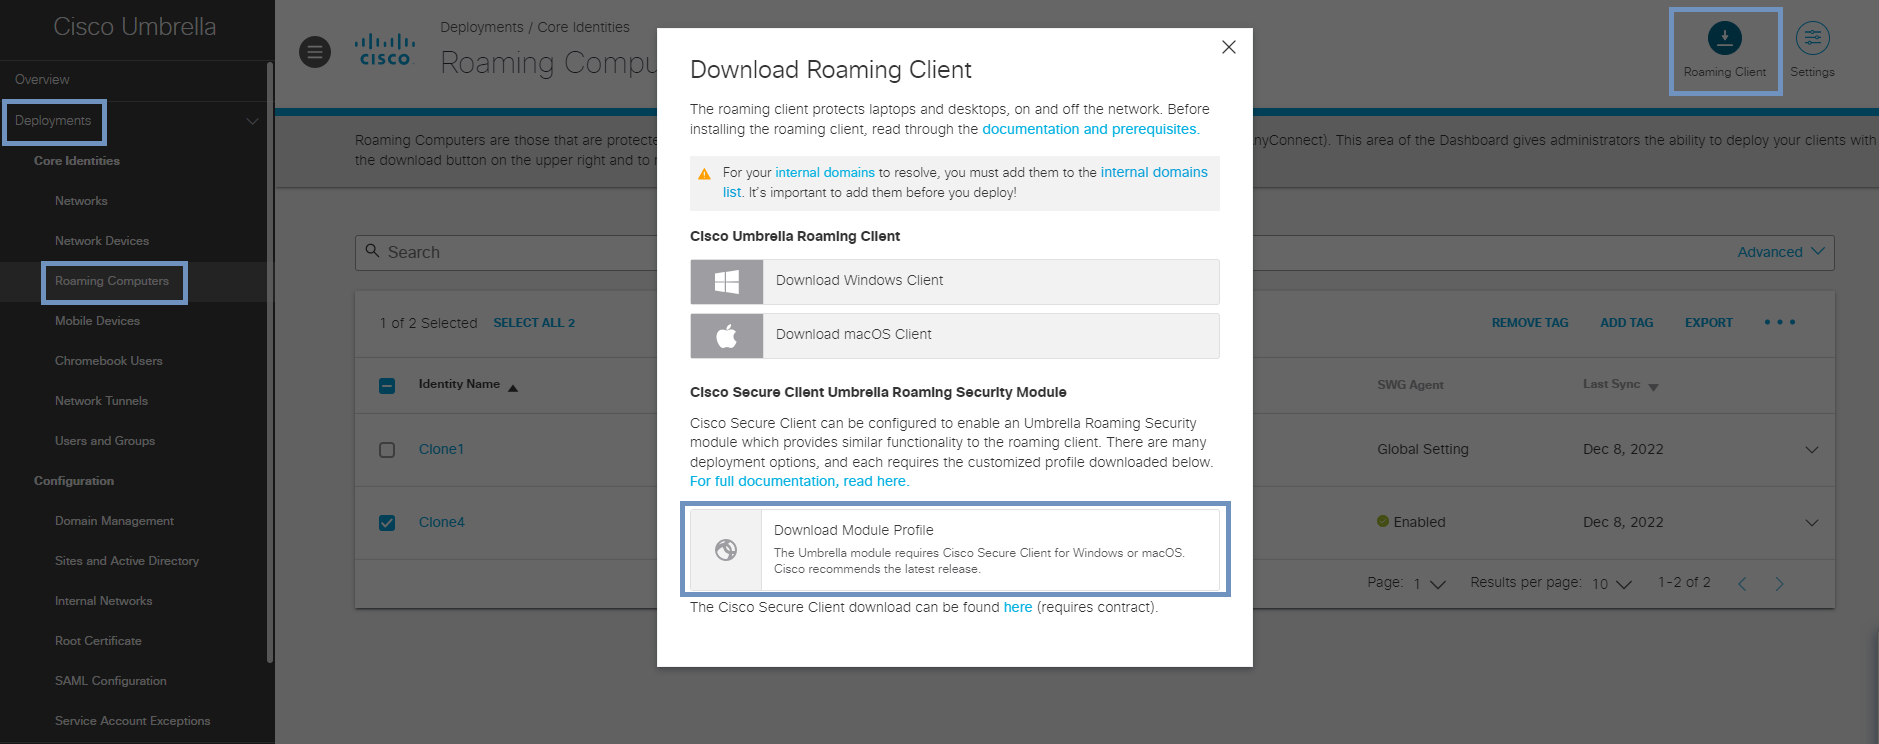Click Download Windows Client button
The height and width of the screenshot is (744, 1879).
tap(955, 282)
